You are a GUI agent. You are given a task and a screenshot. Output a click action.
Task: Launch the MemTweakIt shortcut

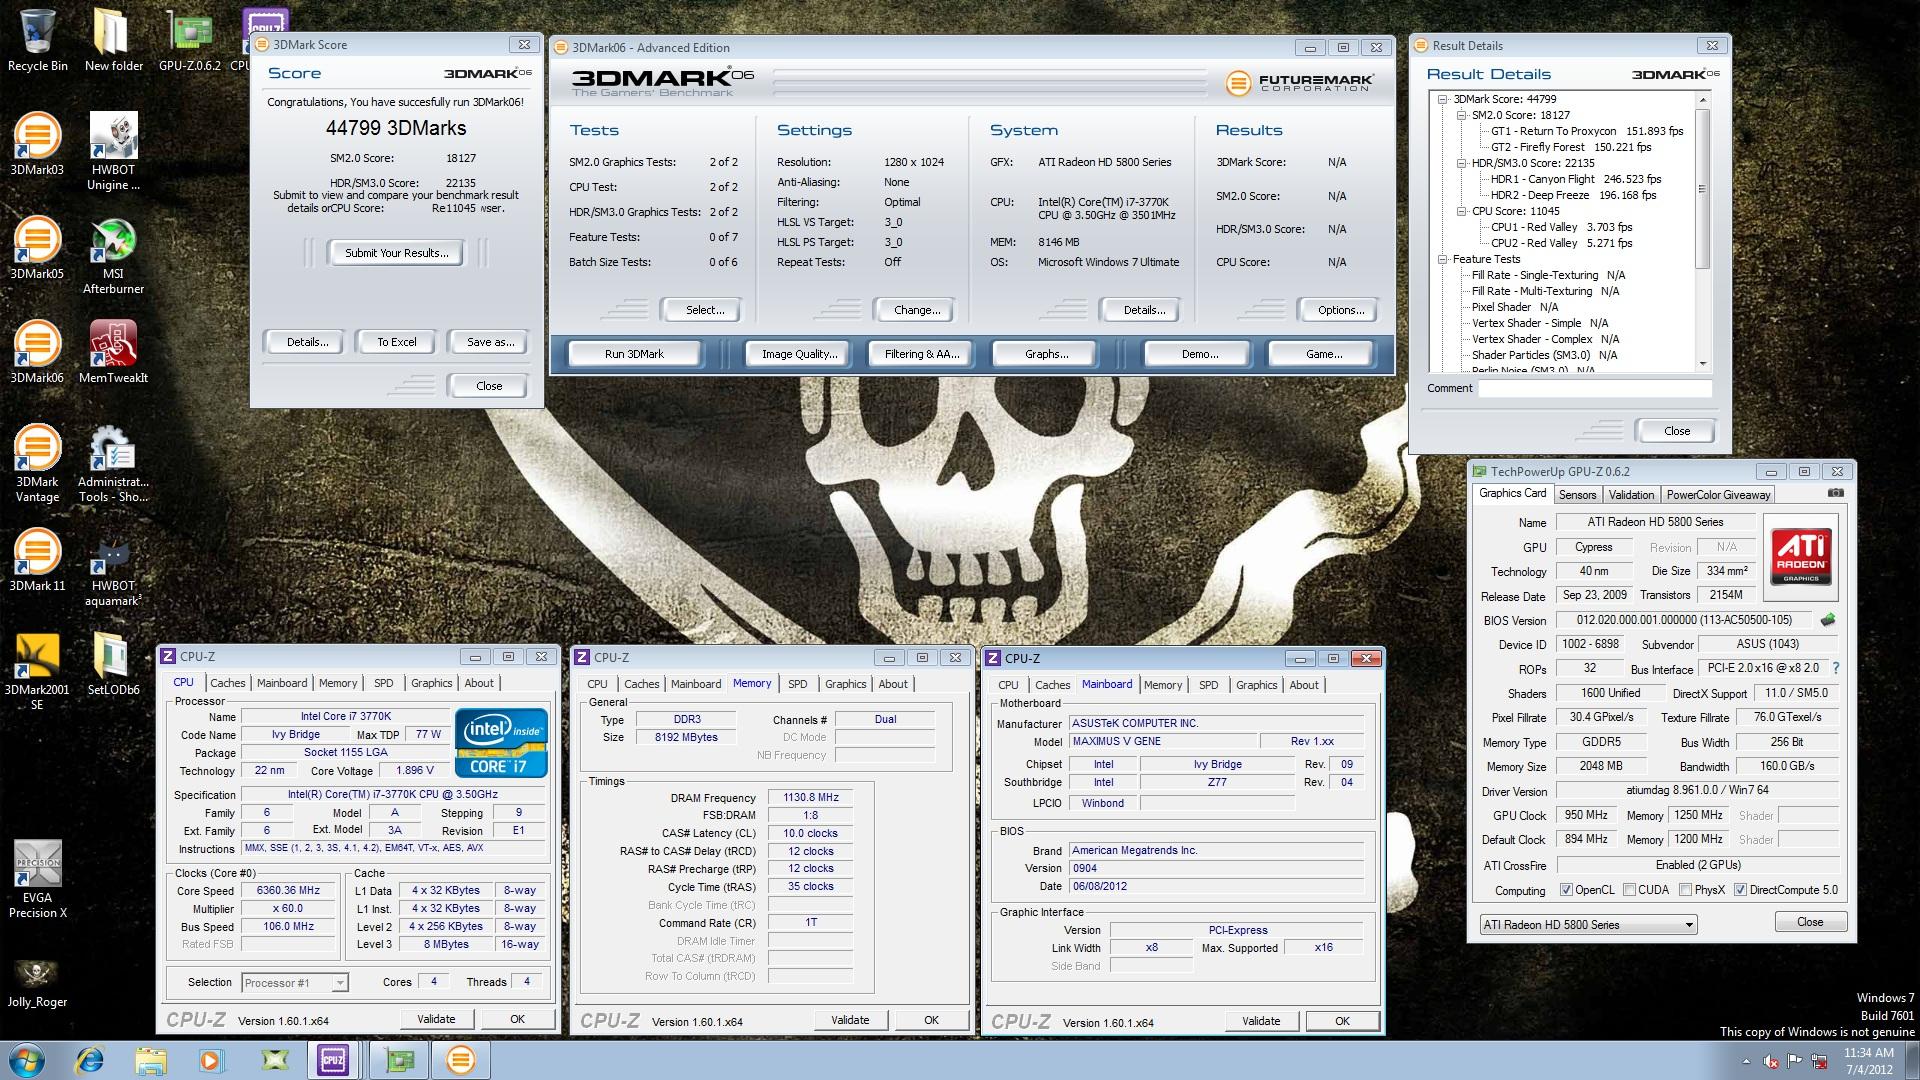(113, 352)
